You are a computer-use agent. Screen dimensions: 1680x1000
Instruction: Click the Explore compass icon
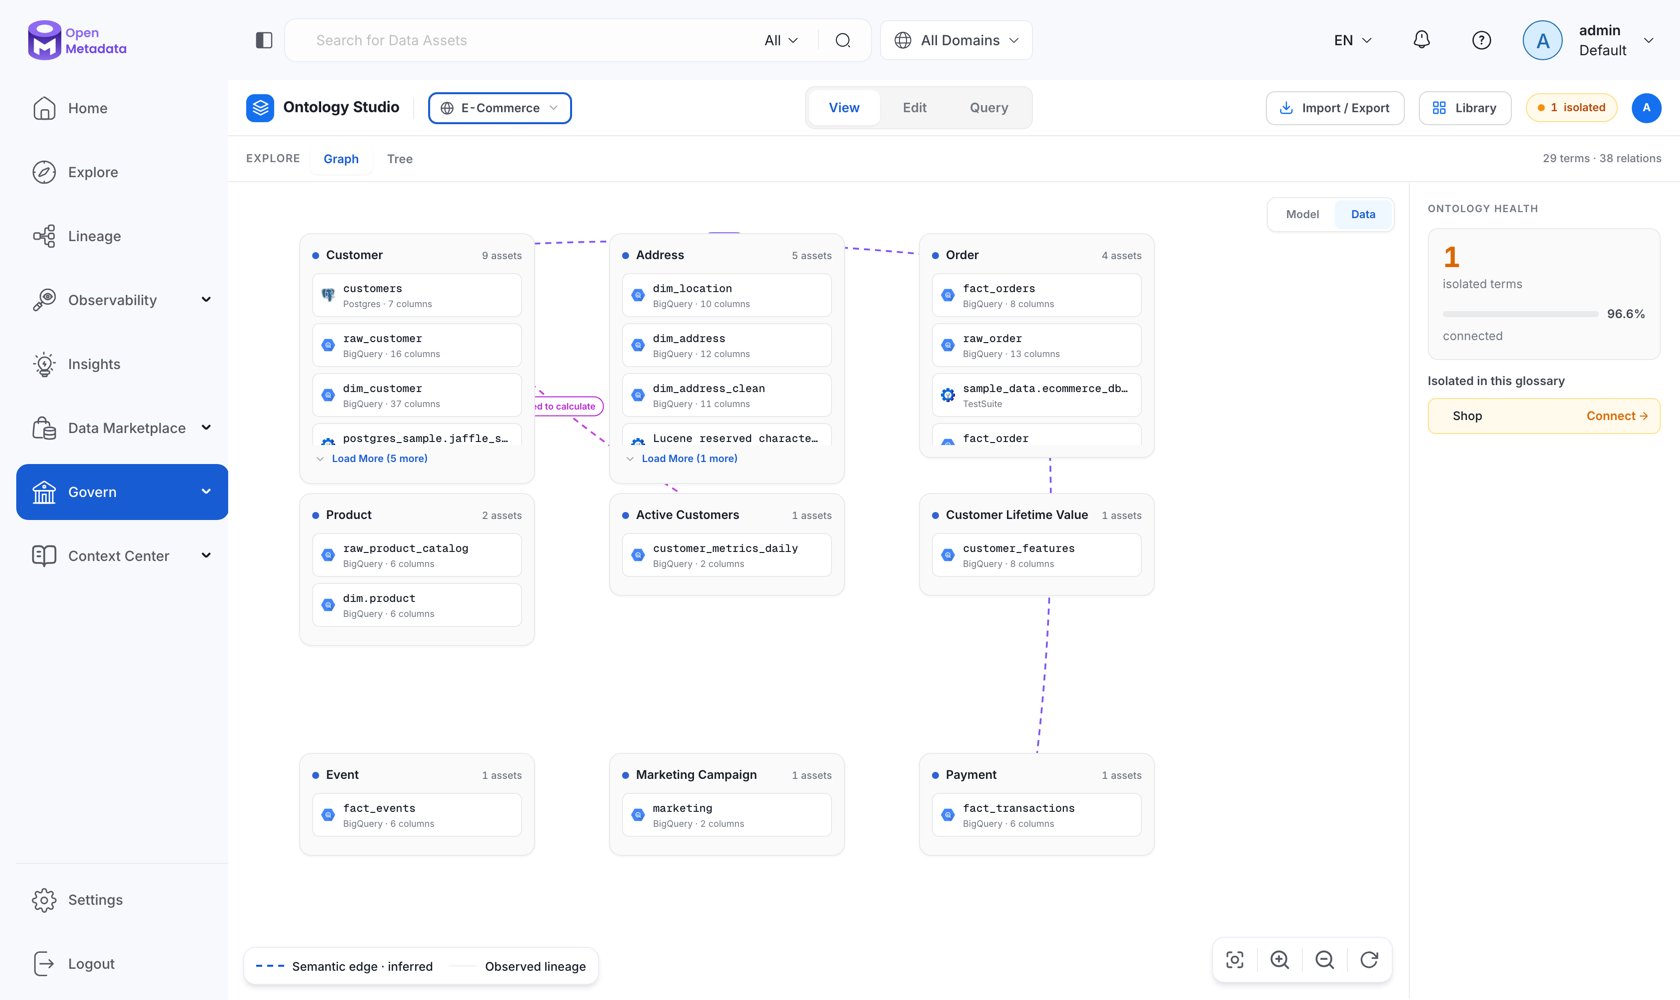(44, 172)
